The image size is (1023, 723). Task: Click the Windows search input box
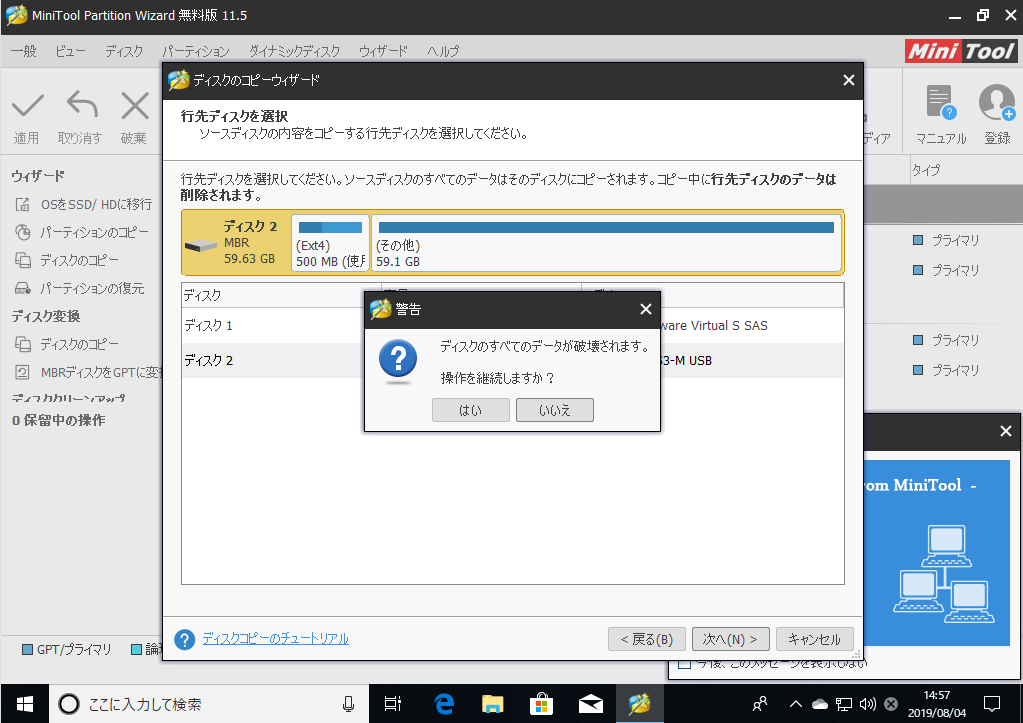pyautogui.click(x=200, y=704)
